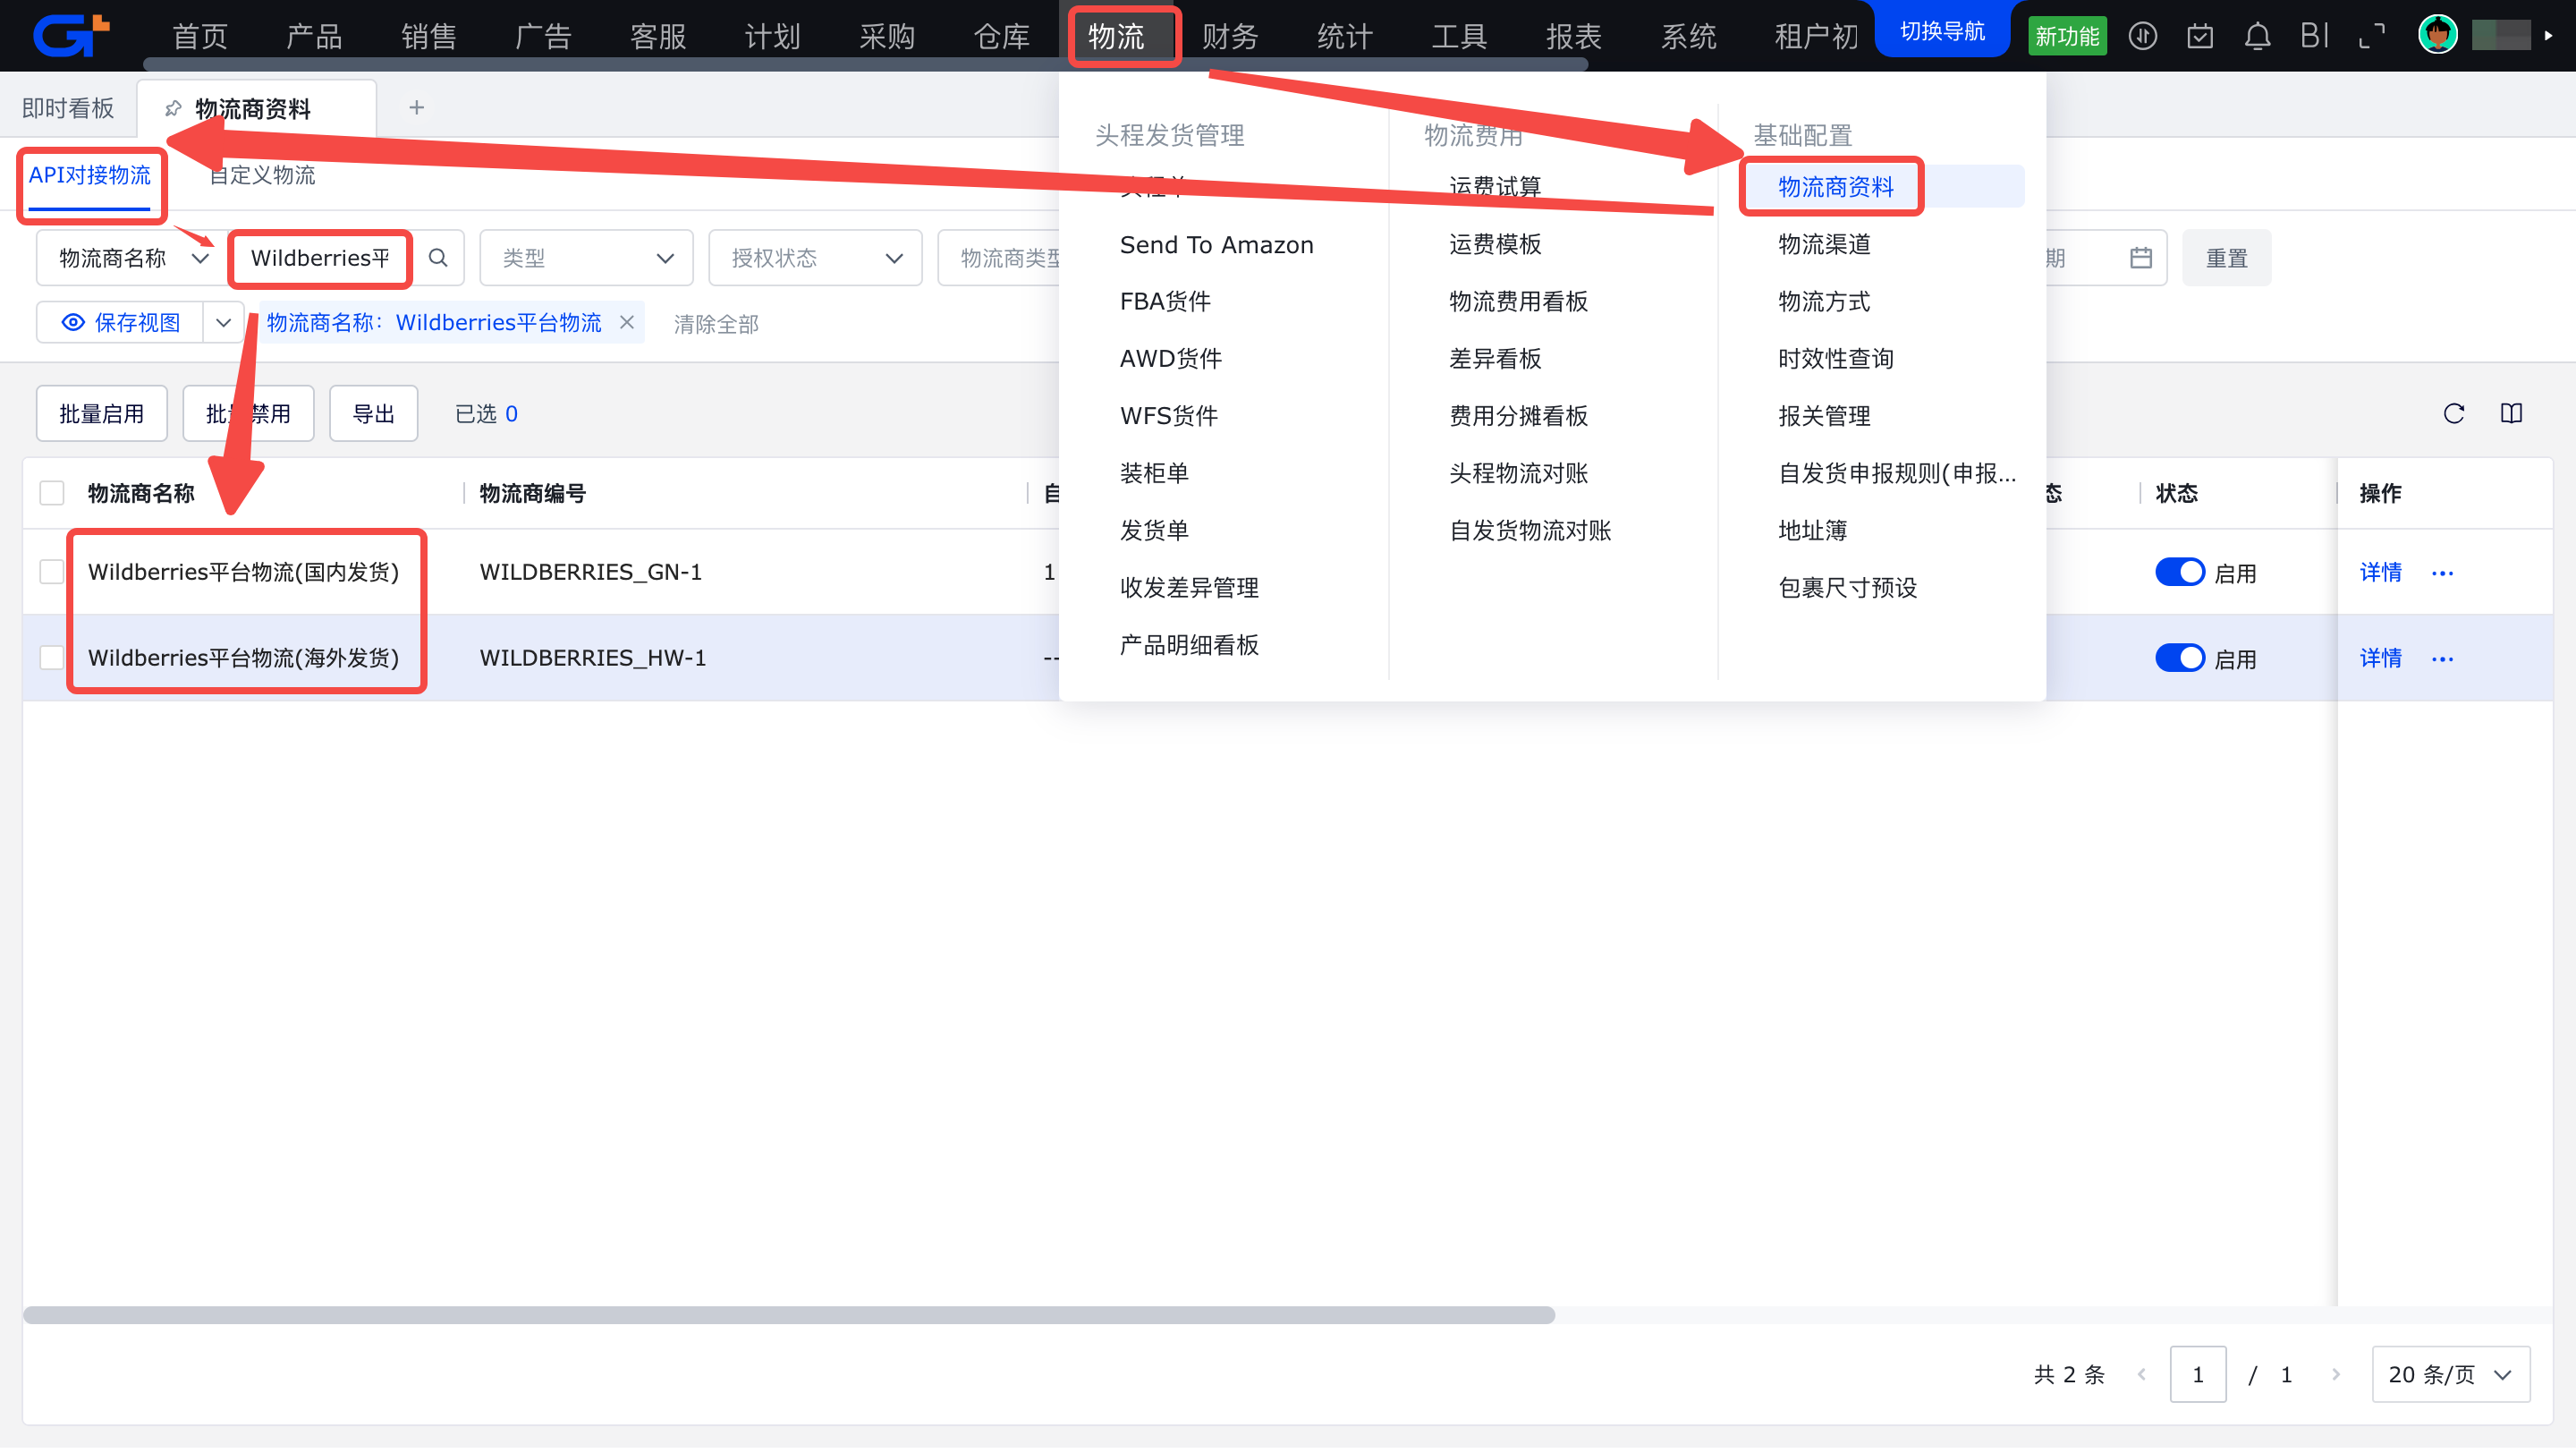The width and height of the screenshot is (2576, 1453).
Task: Open the 授权状态 dropdown
Action: pos(815,259)
